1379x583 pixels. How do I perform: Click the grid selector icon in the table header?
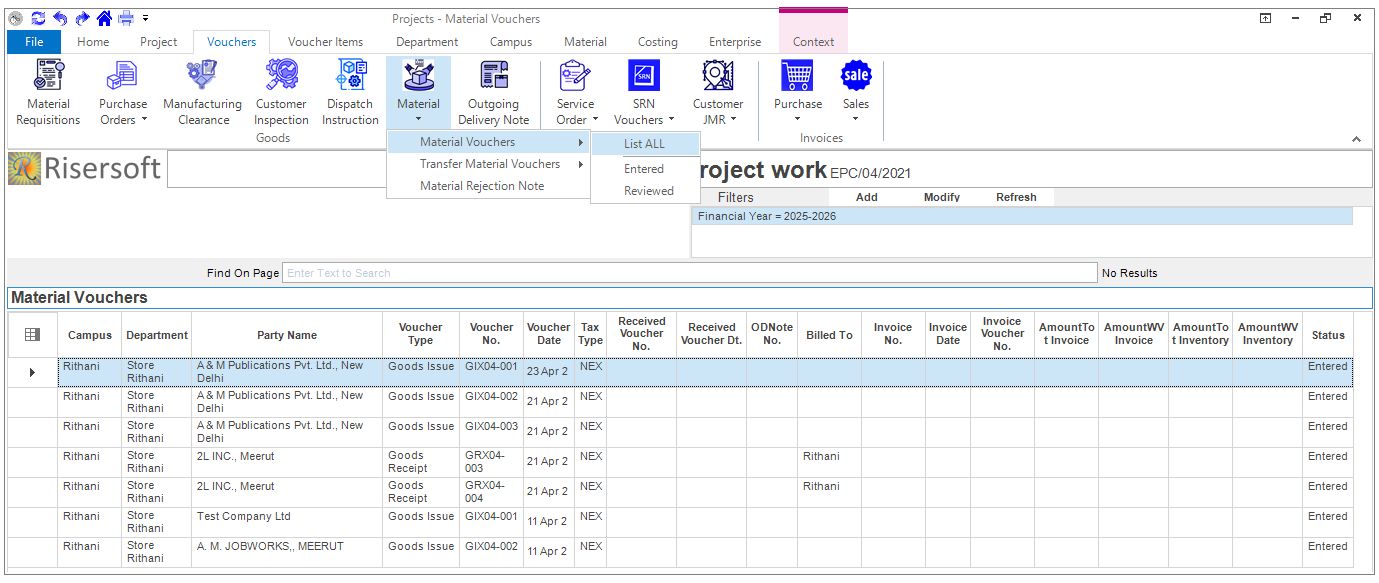coord(32,335)
